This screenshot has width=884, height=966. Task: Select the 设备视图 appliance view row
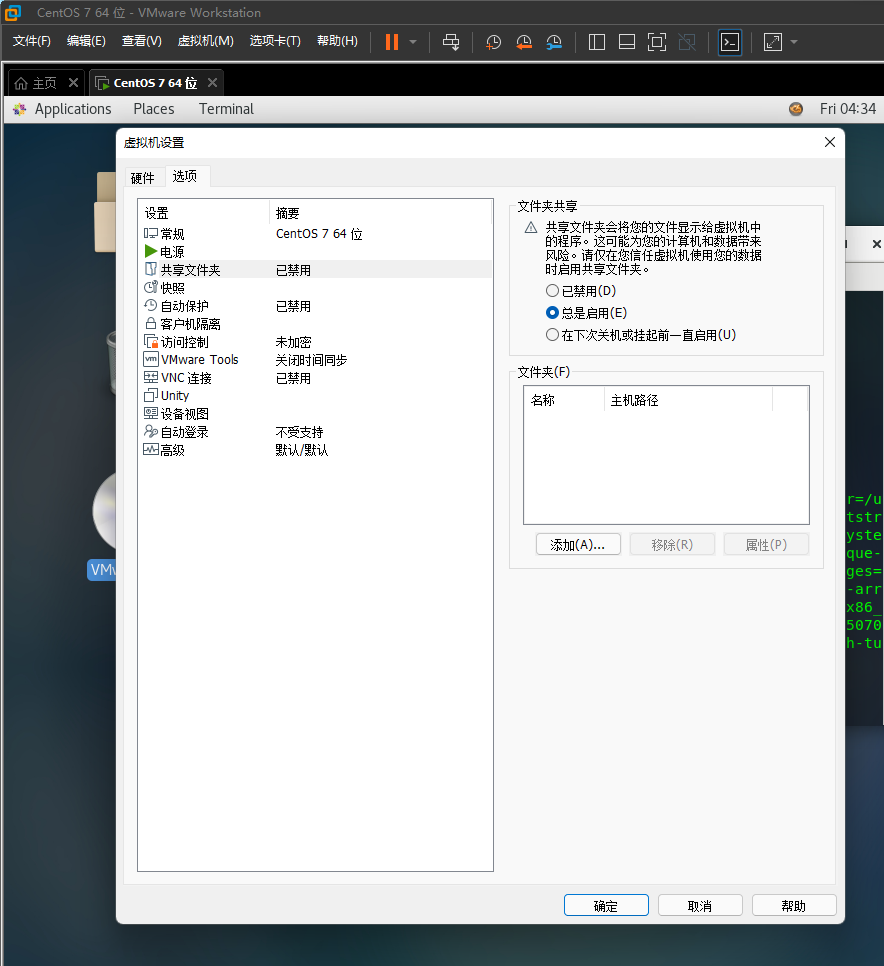(x=315, y=414)
